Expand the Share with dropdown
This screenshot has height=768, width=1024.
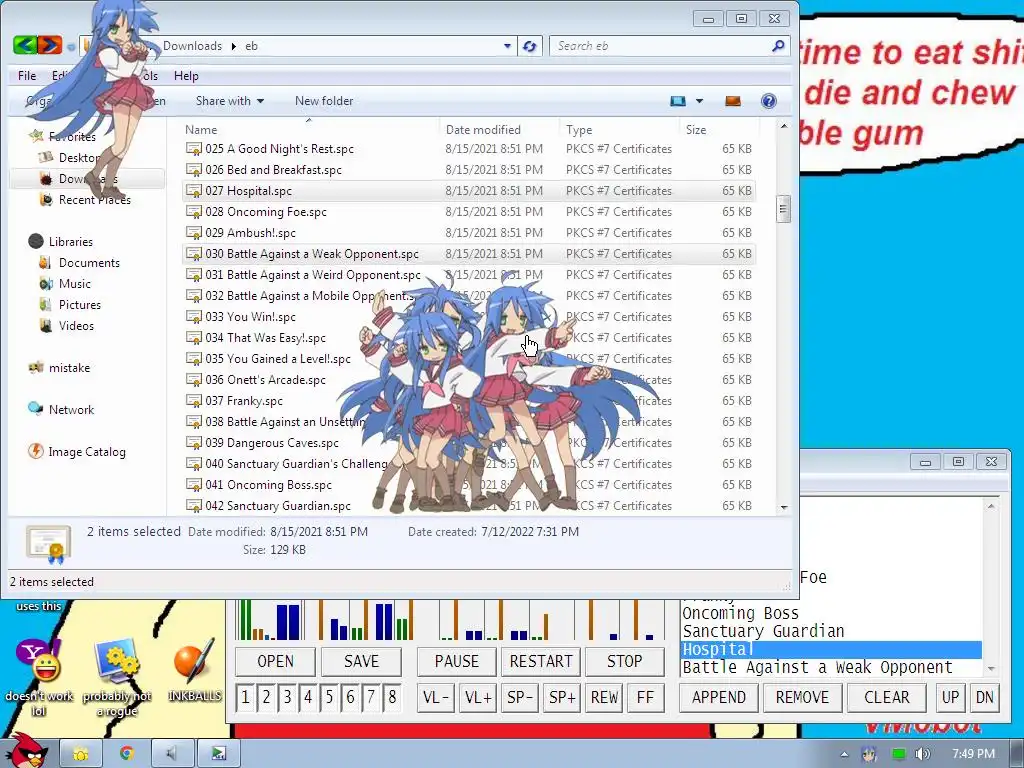(261, 101)
